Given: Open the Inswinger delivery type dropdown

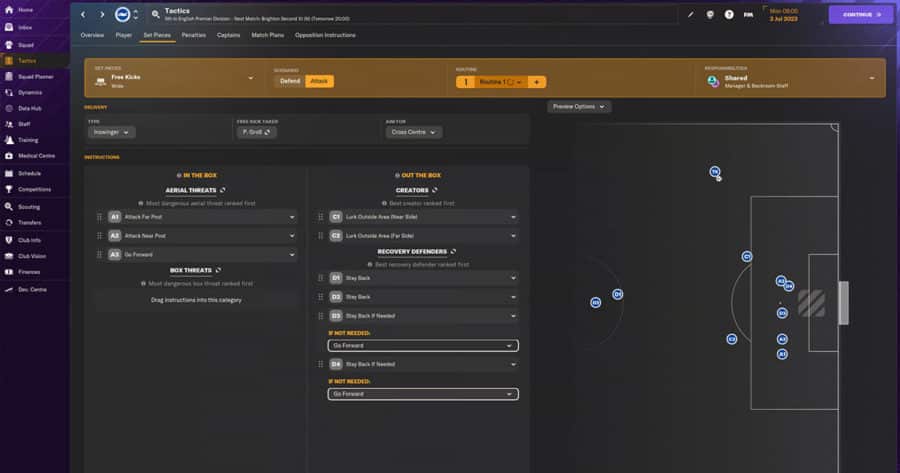Looking at the screenshot, I should tap(111, 132).
